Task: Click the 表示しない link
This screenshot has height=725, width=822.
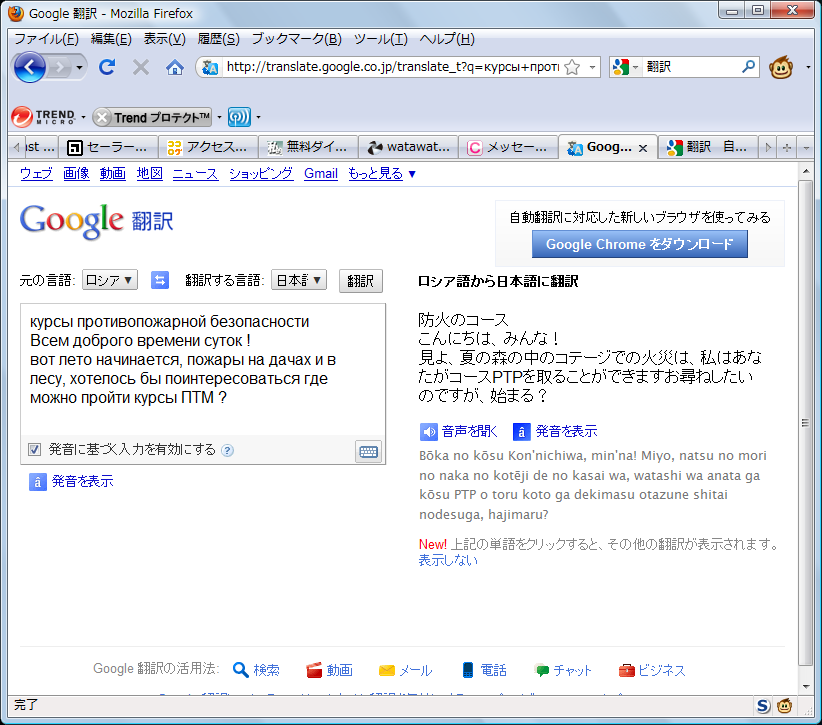Action: tap(448, 560)
